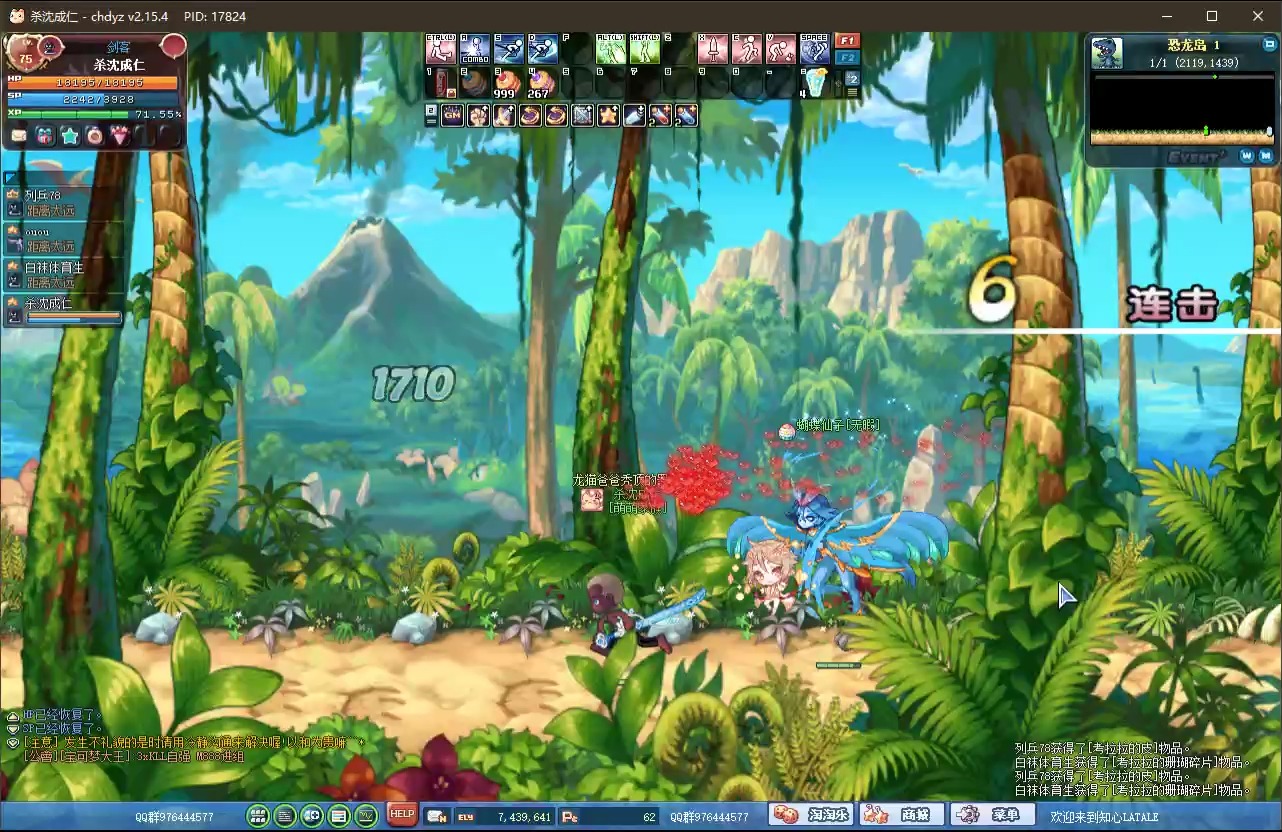Trigger the SPACE skill slot icon

point(815,49)
